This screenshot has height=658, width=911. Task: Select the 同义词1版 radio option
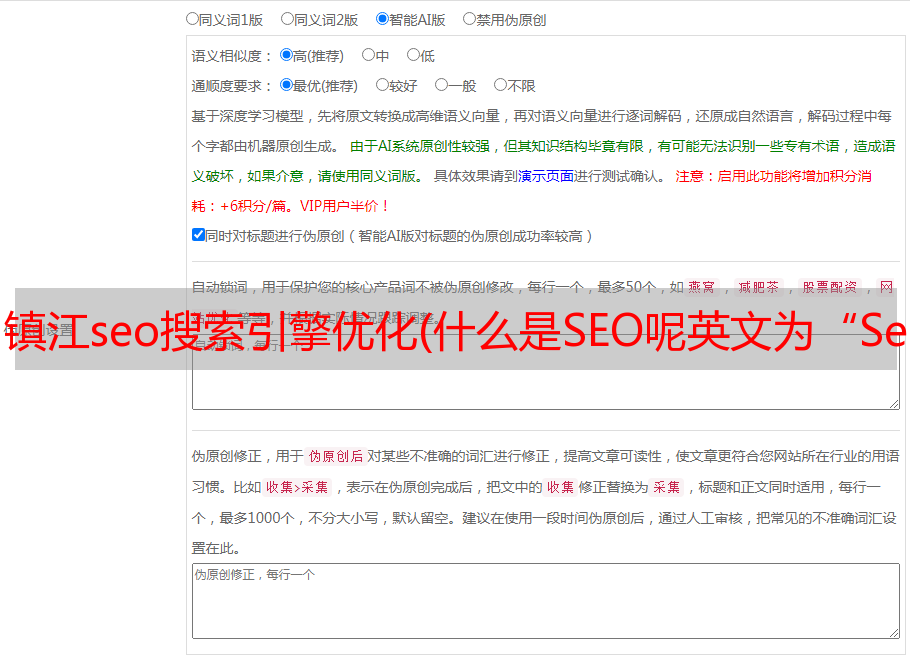[x=192, y=19]
